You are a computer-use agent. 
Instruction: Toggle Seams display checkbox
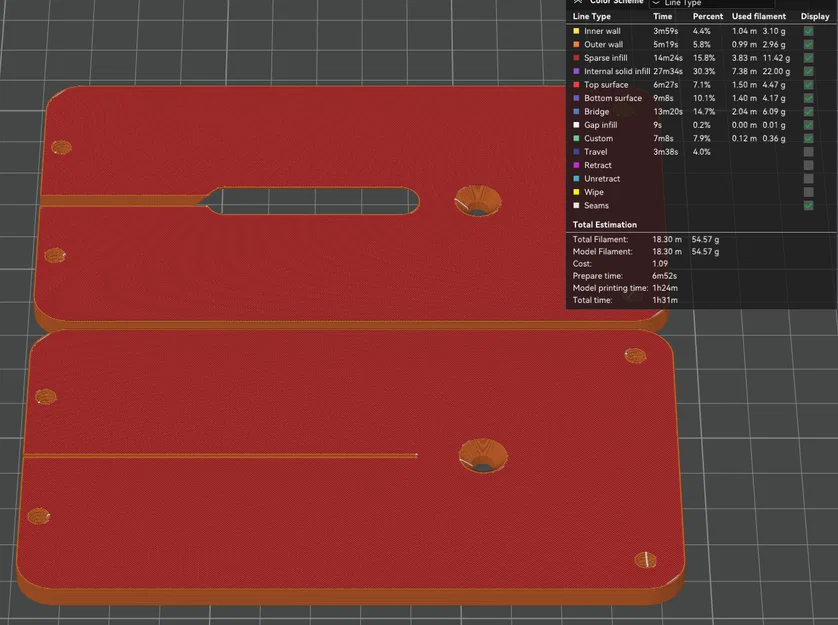click(808, 205)
